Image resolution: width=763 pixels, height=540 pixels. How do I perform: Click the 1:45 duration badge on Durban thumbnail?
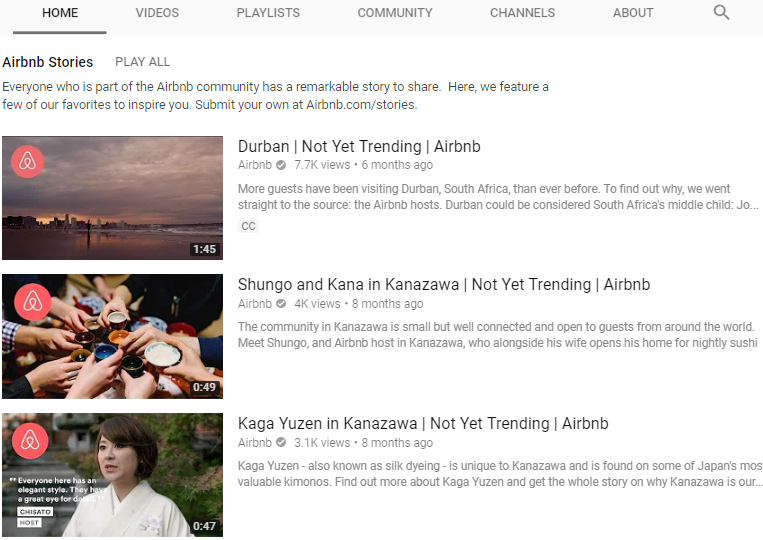204,249
